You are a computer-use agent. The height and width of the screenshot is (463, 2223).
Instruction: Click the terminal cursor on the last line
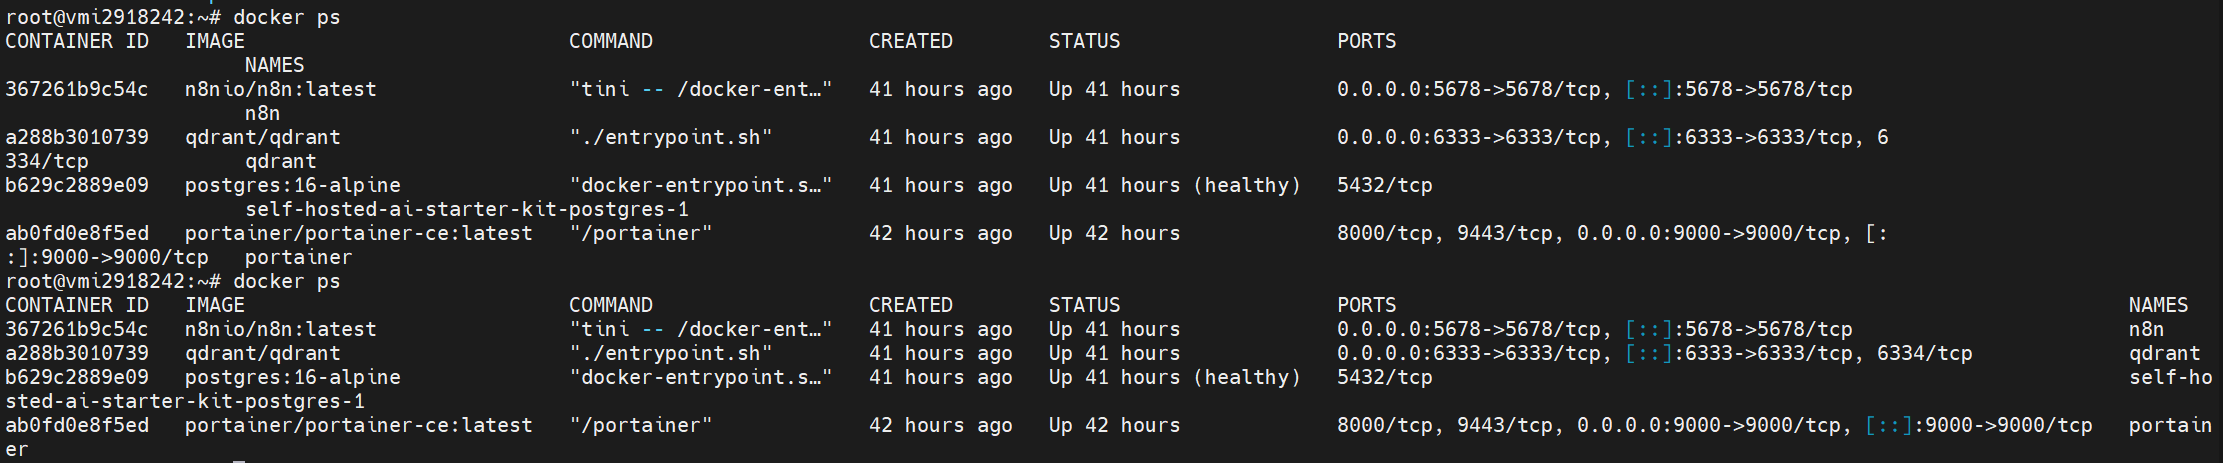click(239, 460)
